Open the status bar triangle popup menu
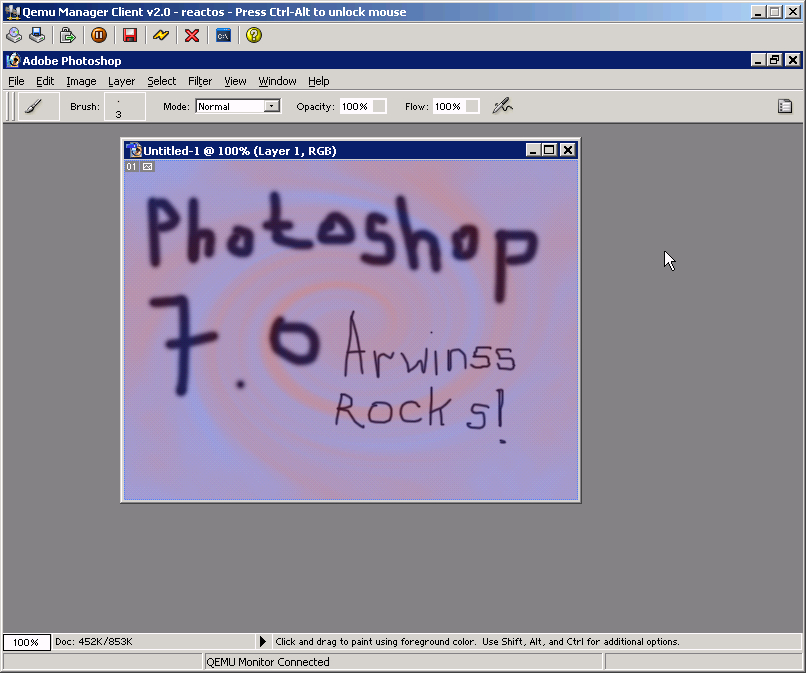Screen dimensions: 806x673 [262, 642]
